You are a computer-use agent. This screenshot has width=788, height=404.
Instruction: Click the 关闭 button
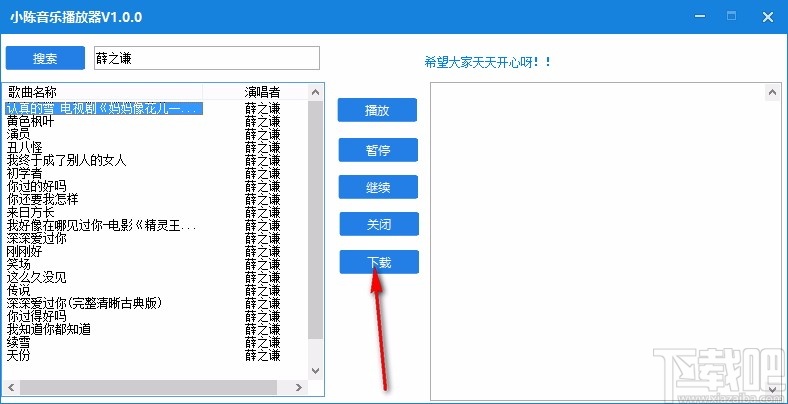click(x=379, y=224)
